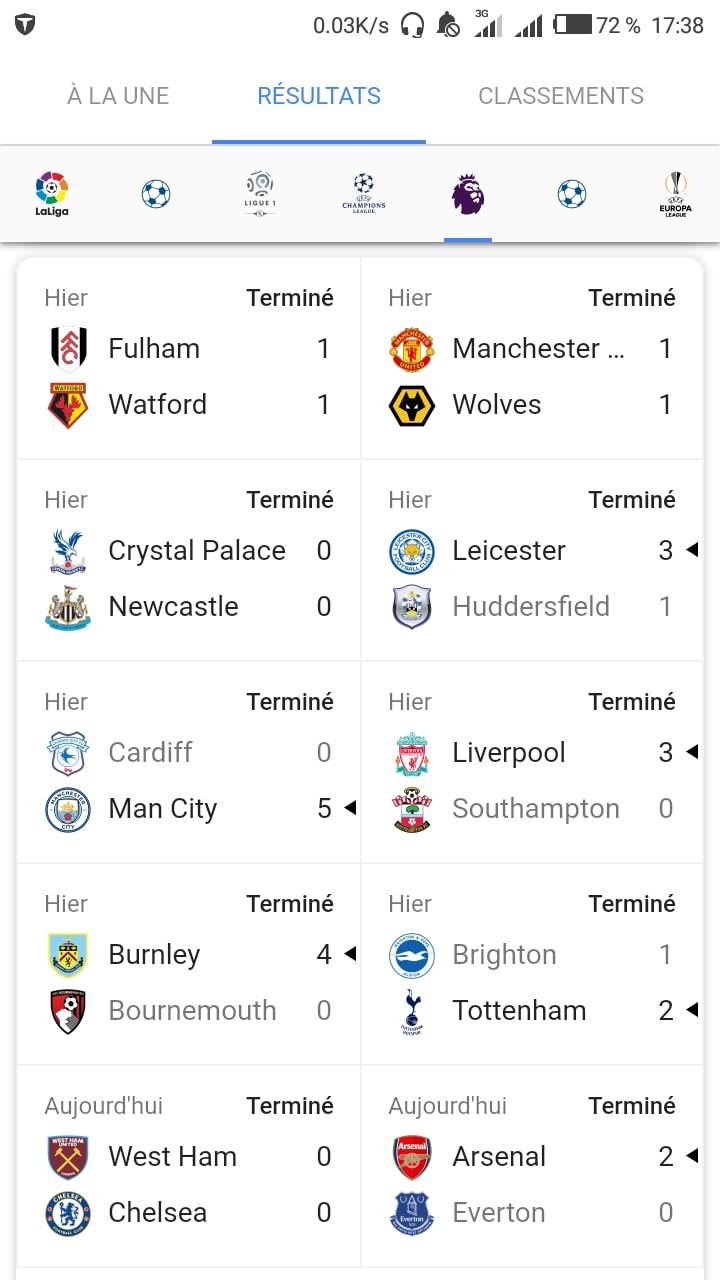This screenshot has width=720, height=1280.
Task: Select the LaLiga league icon
Action: [x=52, y=194]
